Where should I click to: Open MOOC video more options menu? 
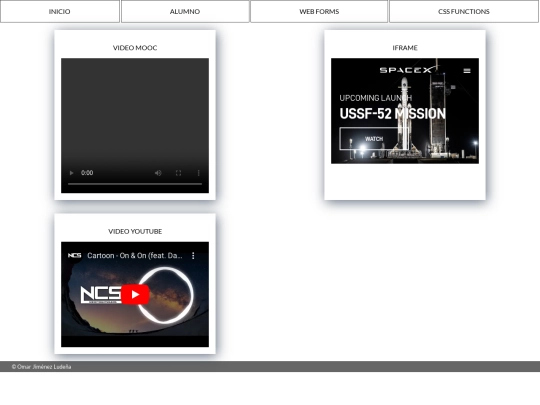198,173
